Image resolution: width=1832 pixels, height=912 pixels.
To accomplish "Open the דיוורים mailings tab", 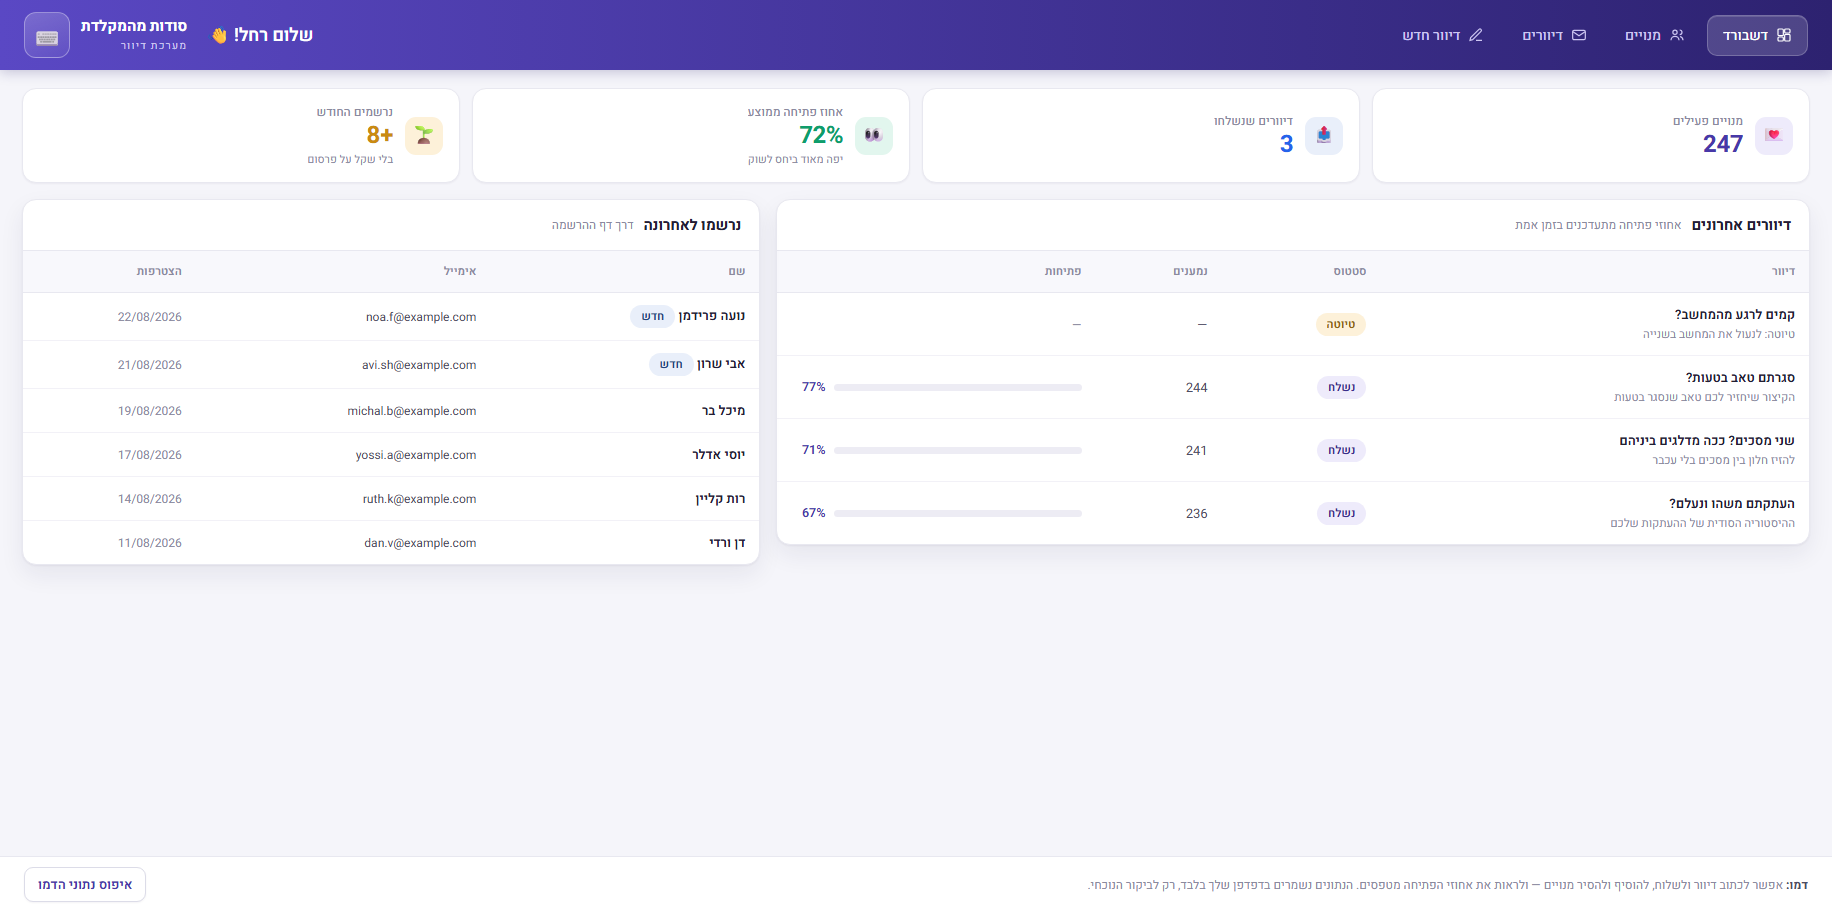I will (x=1554, y=35).
